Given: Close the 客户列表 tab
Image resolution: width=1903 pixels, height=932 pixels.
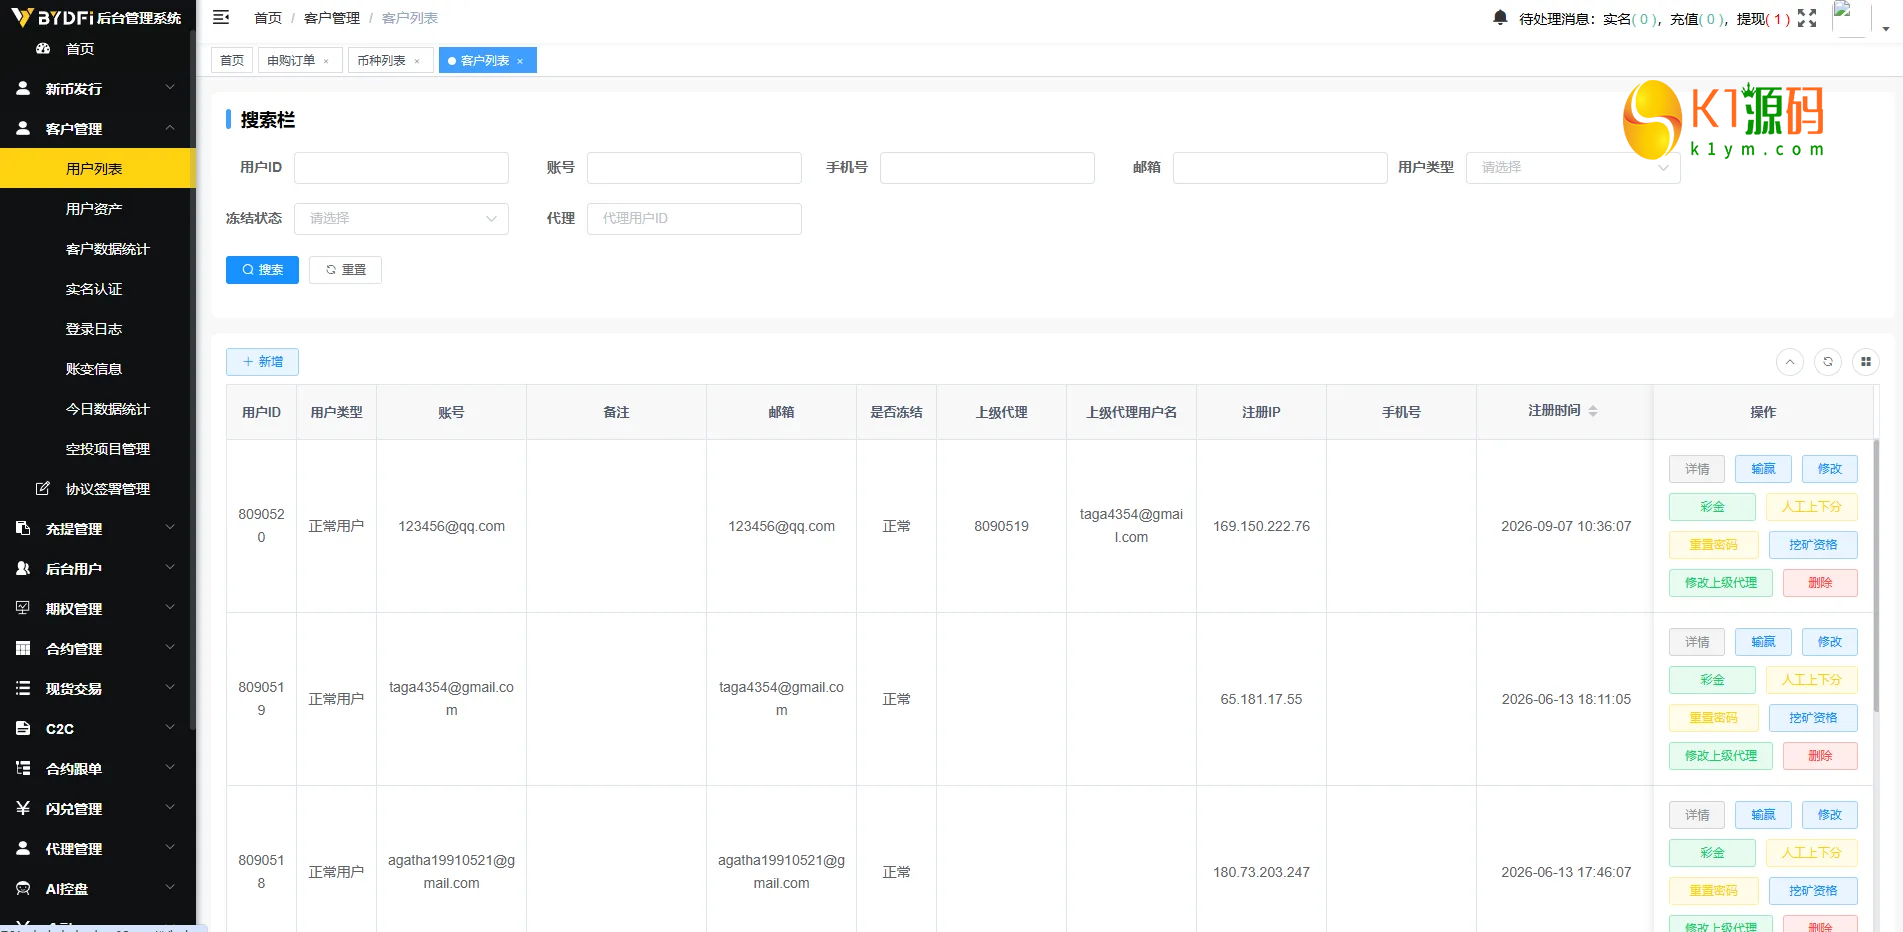Looking at the screenshot, I should pos(520,61).
